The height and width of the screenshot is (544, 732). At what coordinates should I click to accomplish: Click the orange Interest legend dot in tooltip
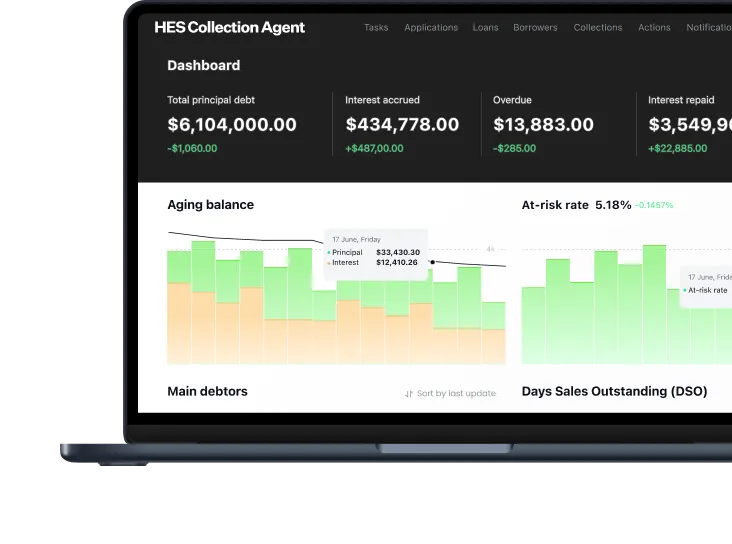click(328, 263)
